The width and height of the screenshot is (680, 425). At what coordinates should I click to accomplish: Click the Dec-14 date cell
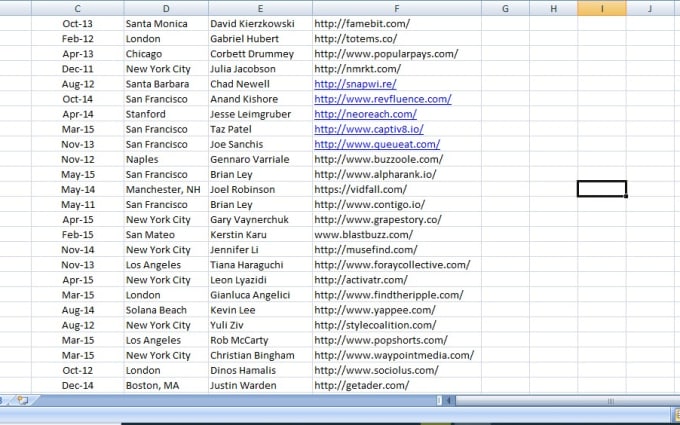tap(77, 386)
